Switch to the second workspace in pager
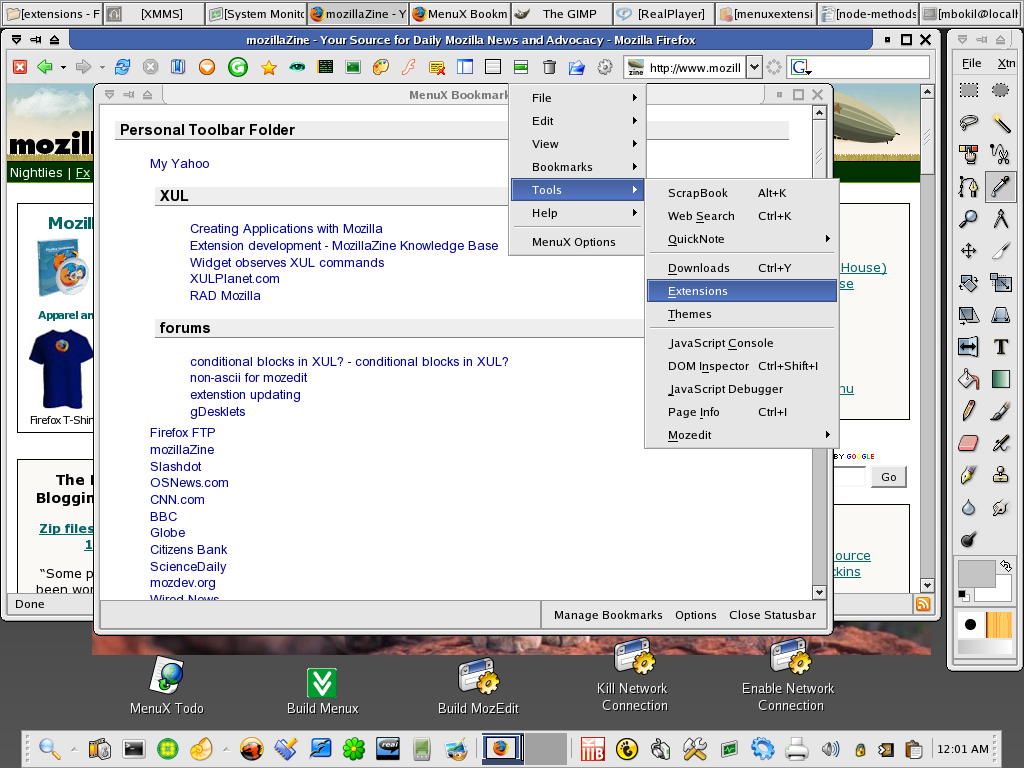 coord(546,748)
